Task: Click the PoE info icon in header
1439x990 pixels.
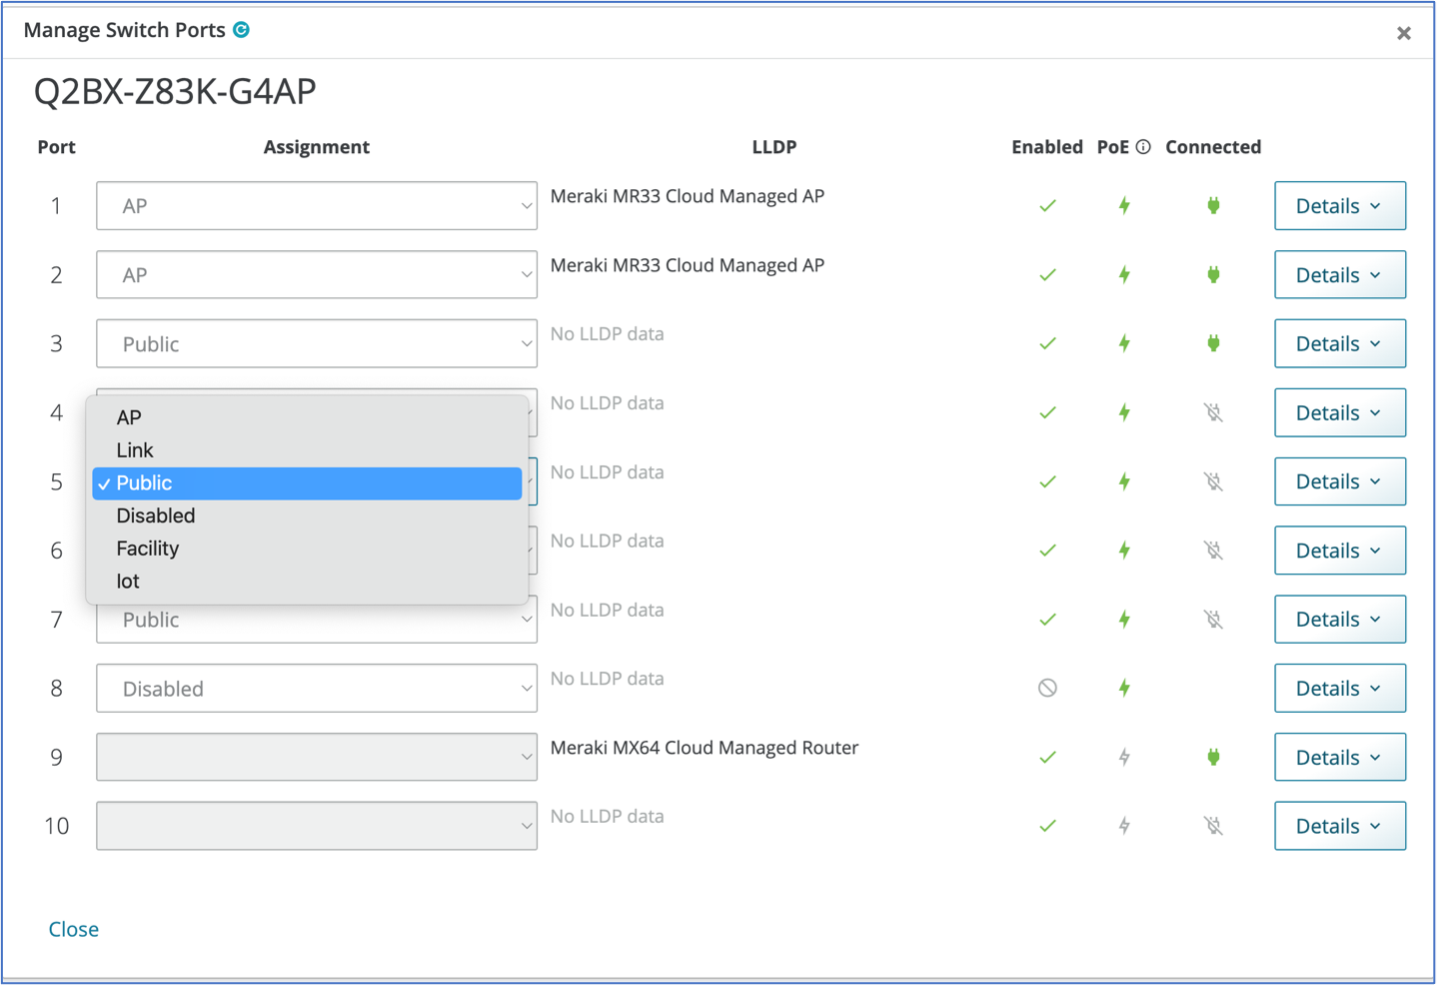Action: point(1143,147)
